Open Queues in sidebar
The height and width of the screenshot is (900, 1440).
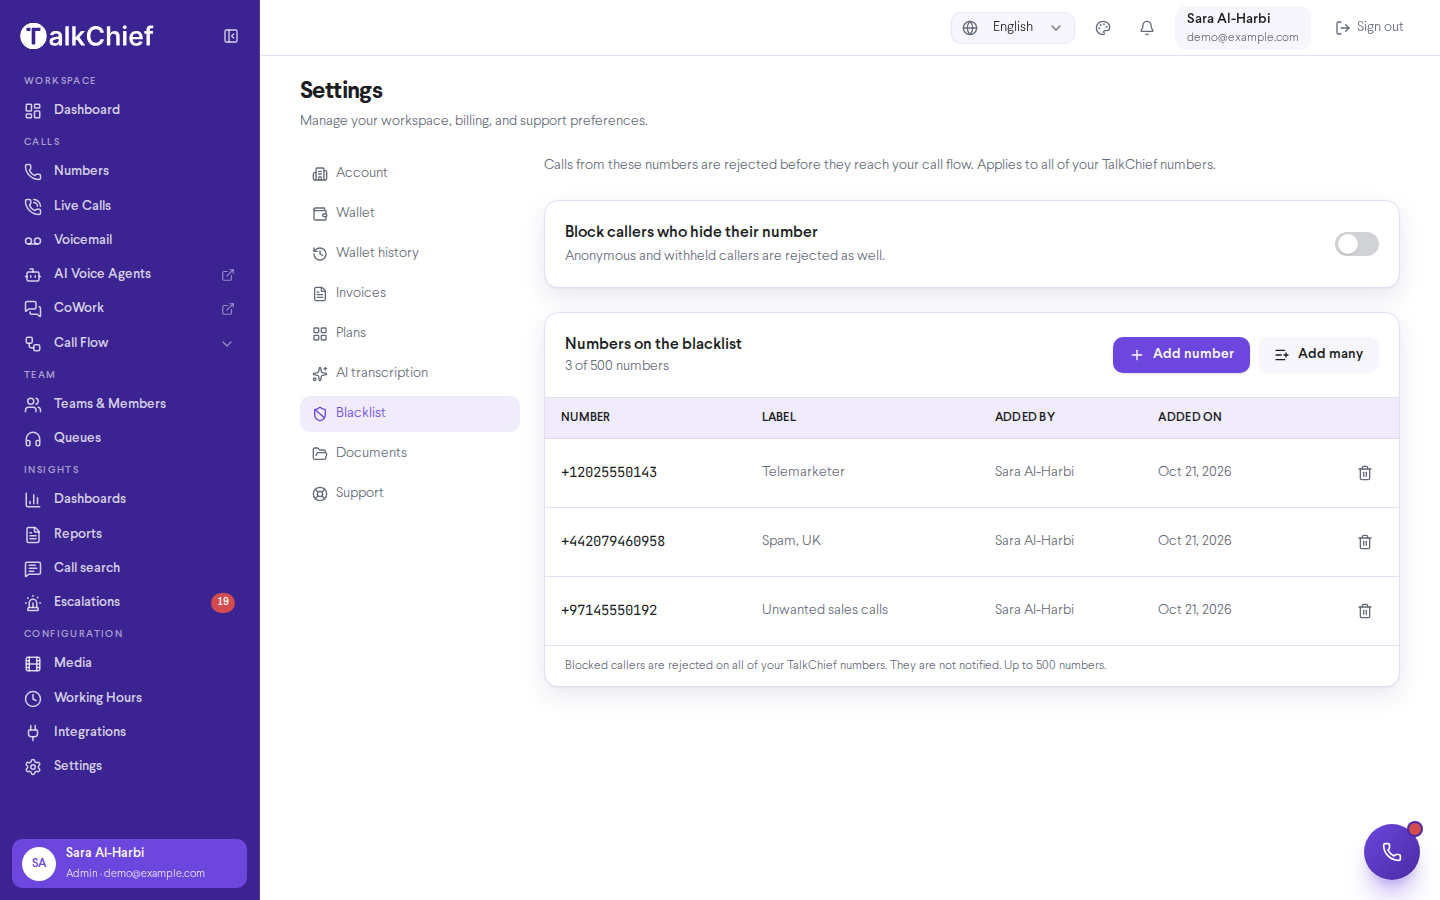point(130,438)
